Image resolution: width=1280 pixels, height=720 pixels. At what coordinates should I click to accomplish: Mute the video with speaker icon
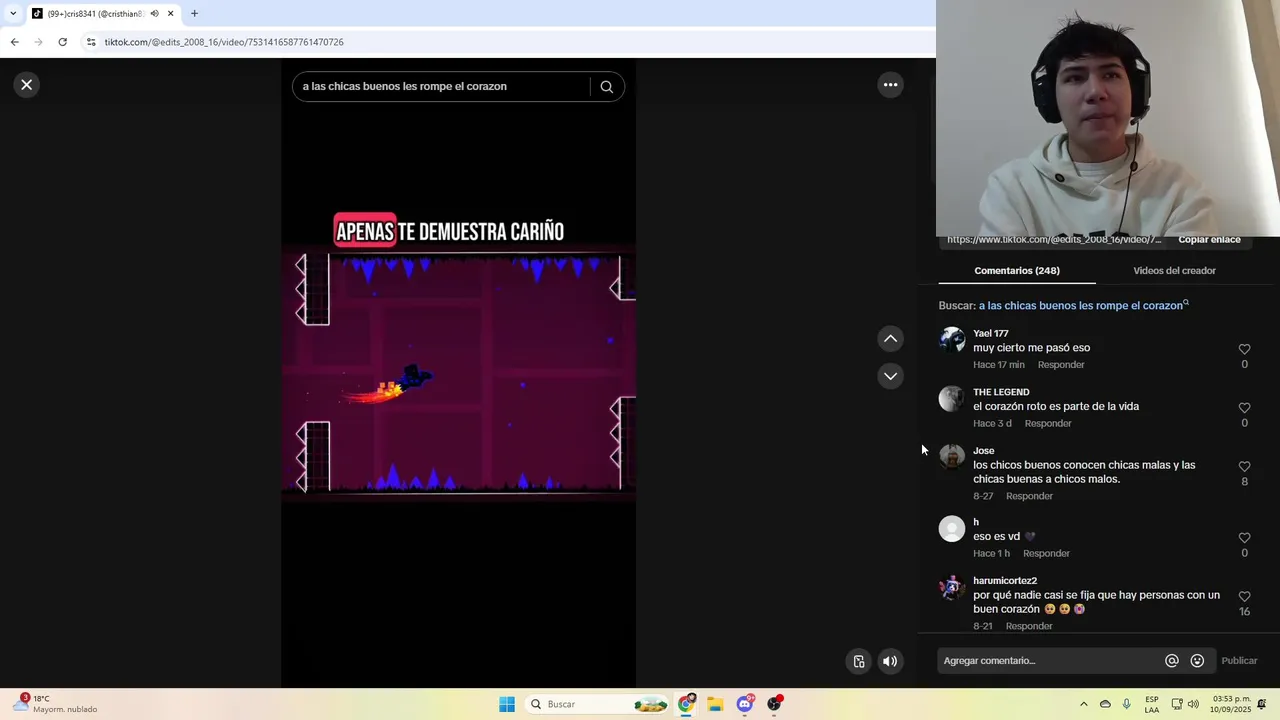tap(890, 661)
